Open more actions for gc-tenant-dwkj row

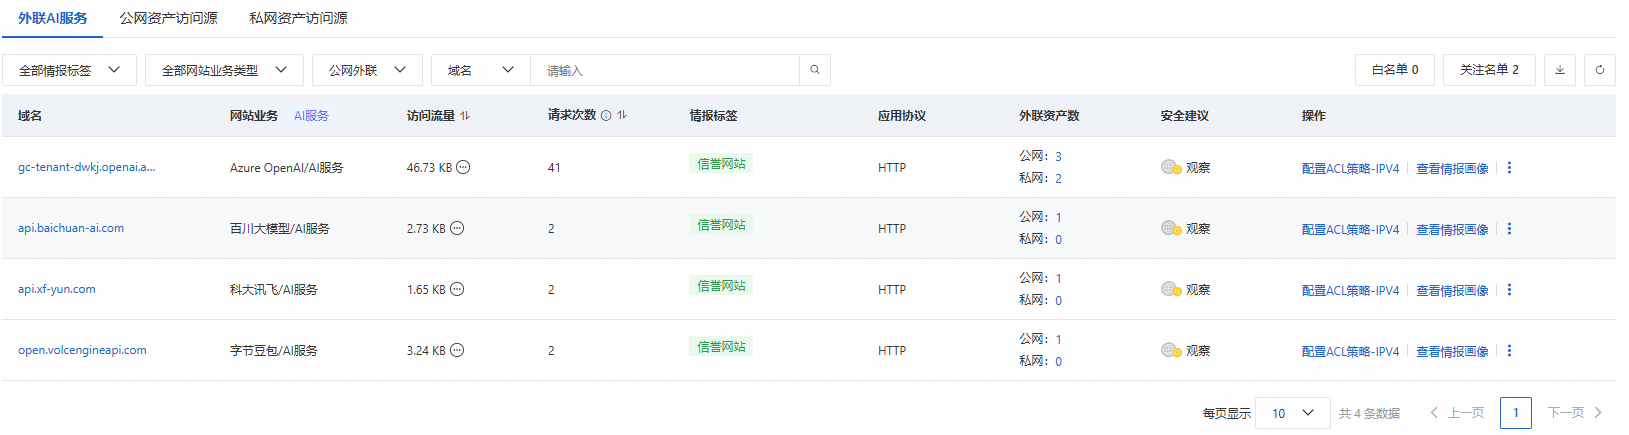coord(1509,168)
